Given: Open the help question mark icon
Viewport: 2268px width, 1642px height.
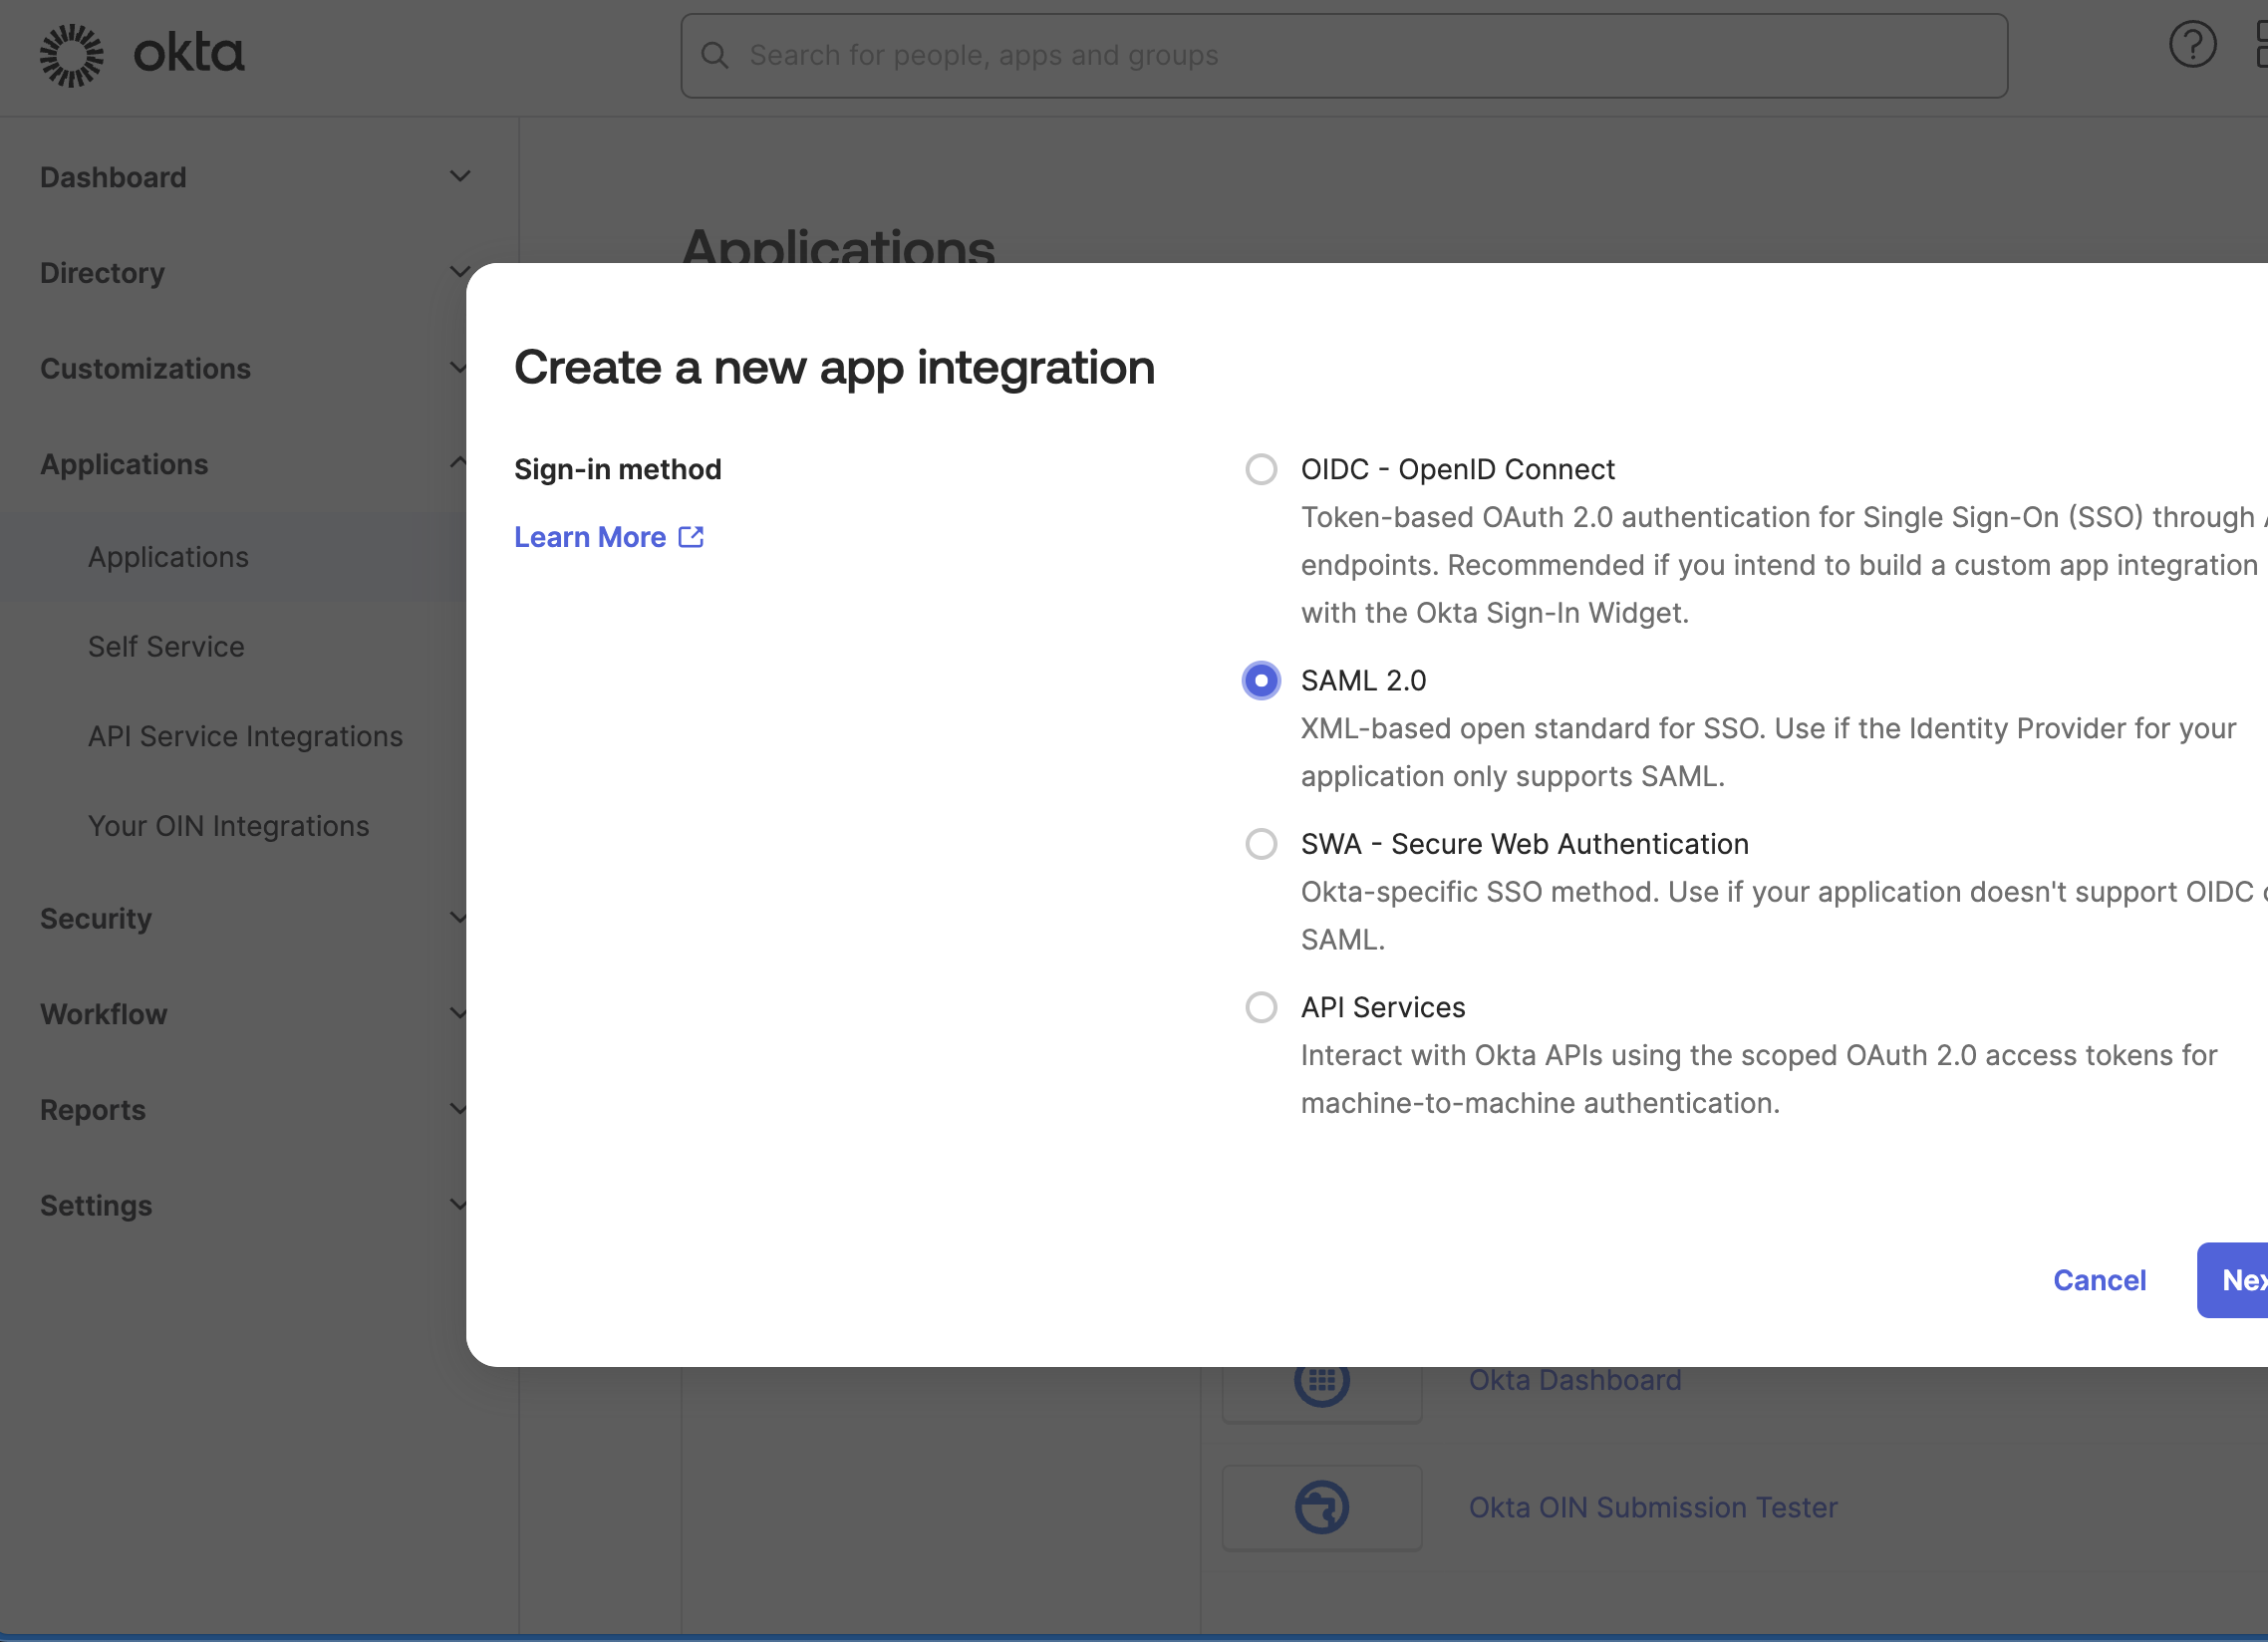Looking at the screenshot, I should click(x=2193, y=43).
